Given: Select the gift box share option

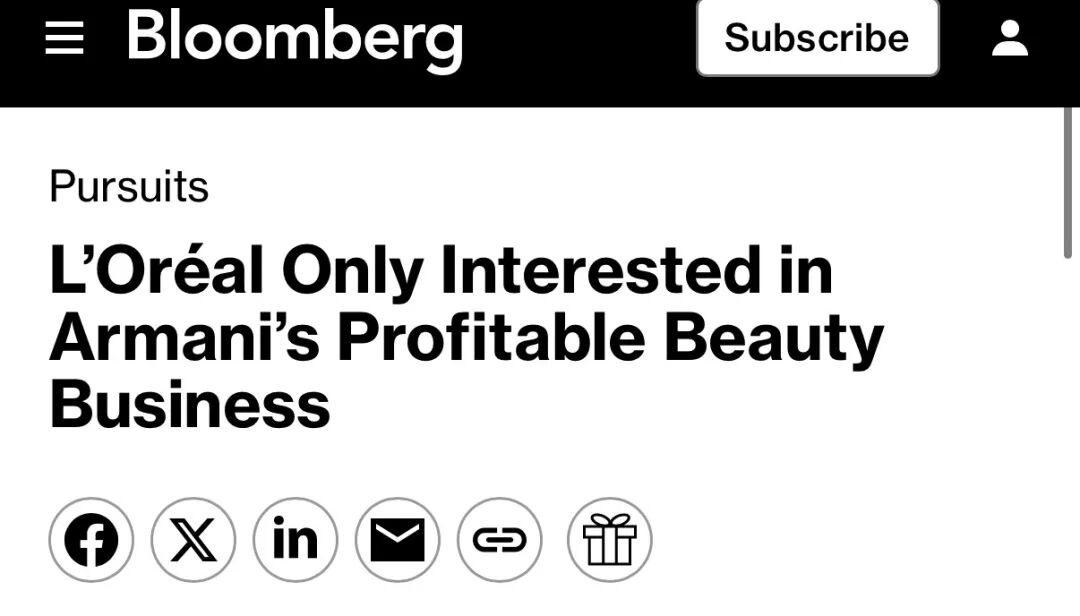Looking at the screenshot, I should [x=610, y=540].
